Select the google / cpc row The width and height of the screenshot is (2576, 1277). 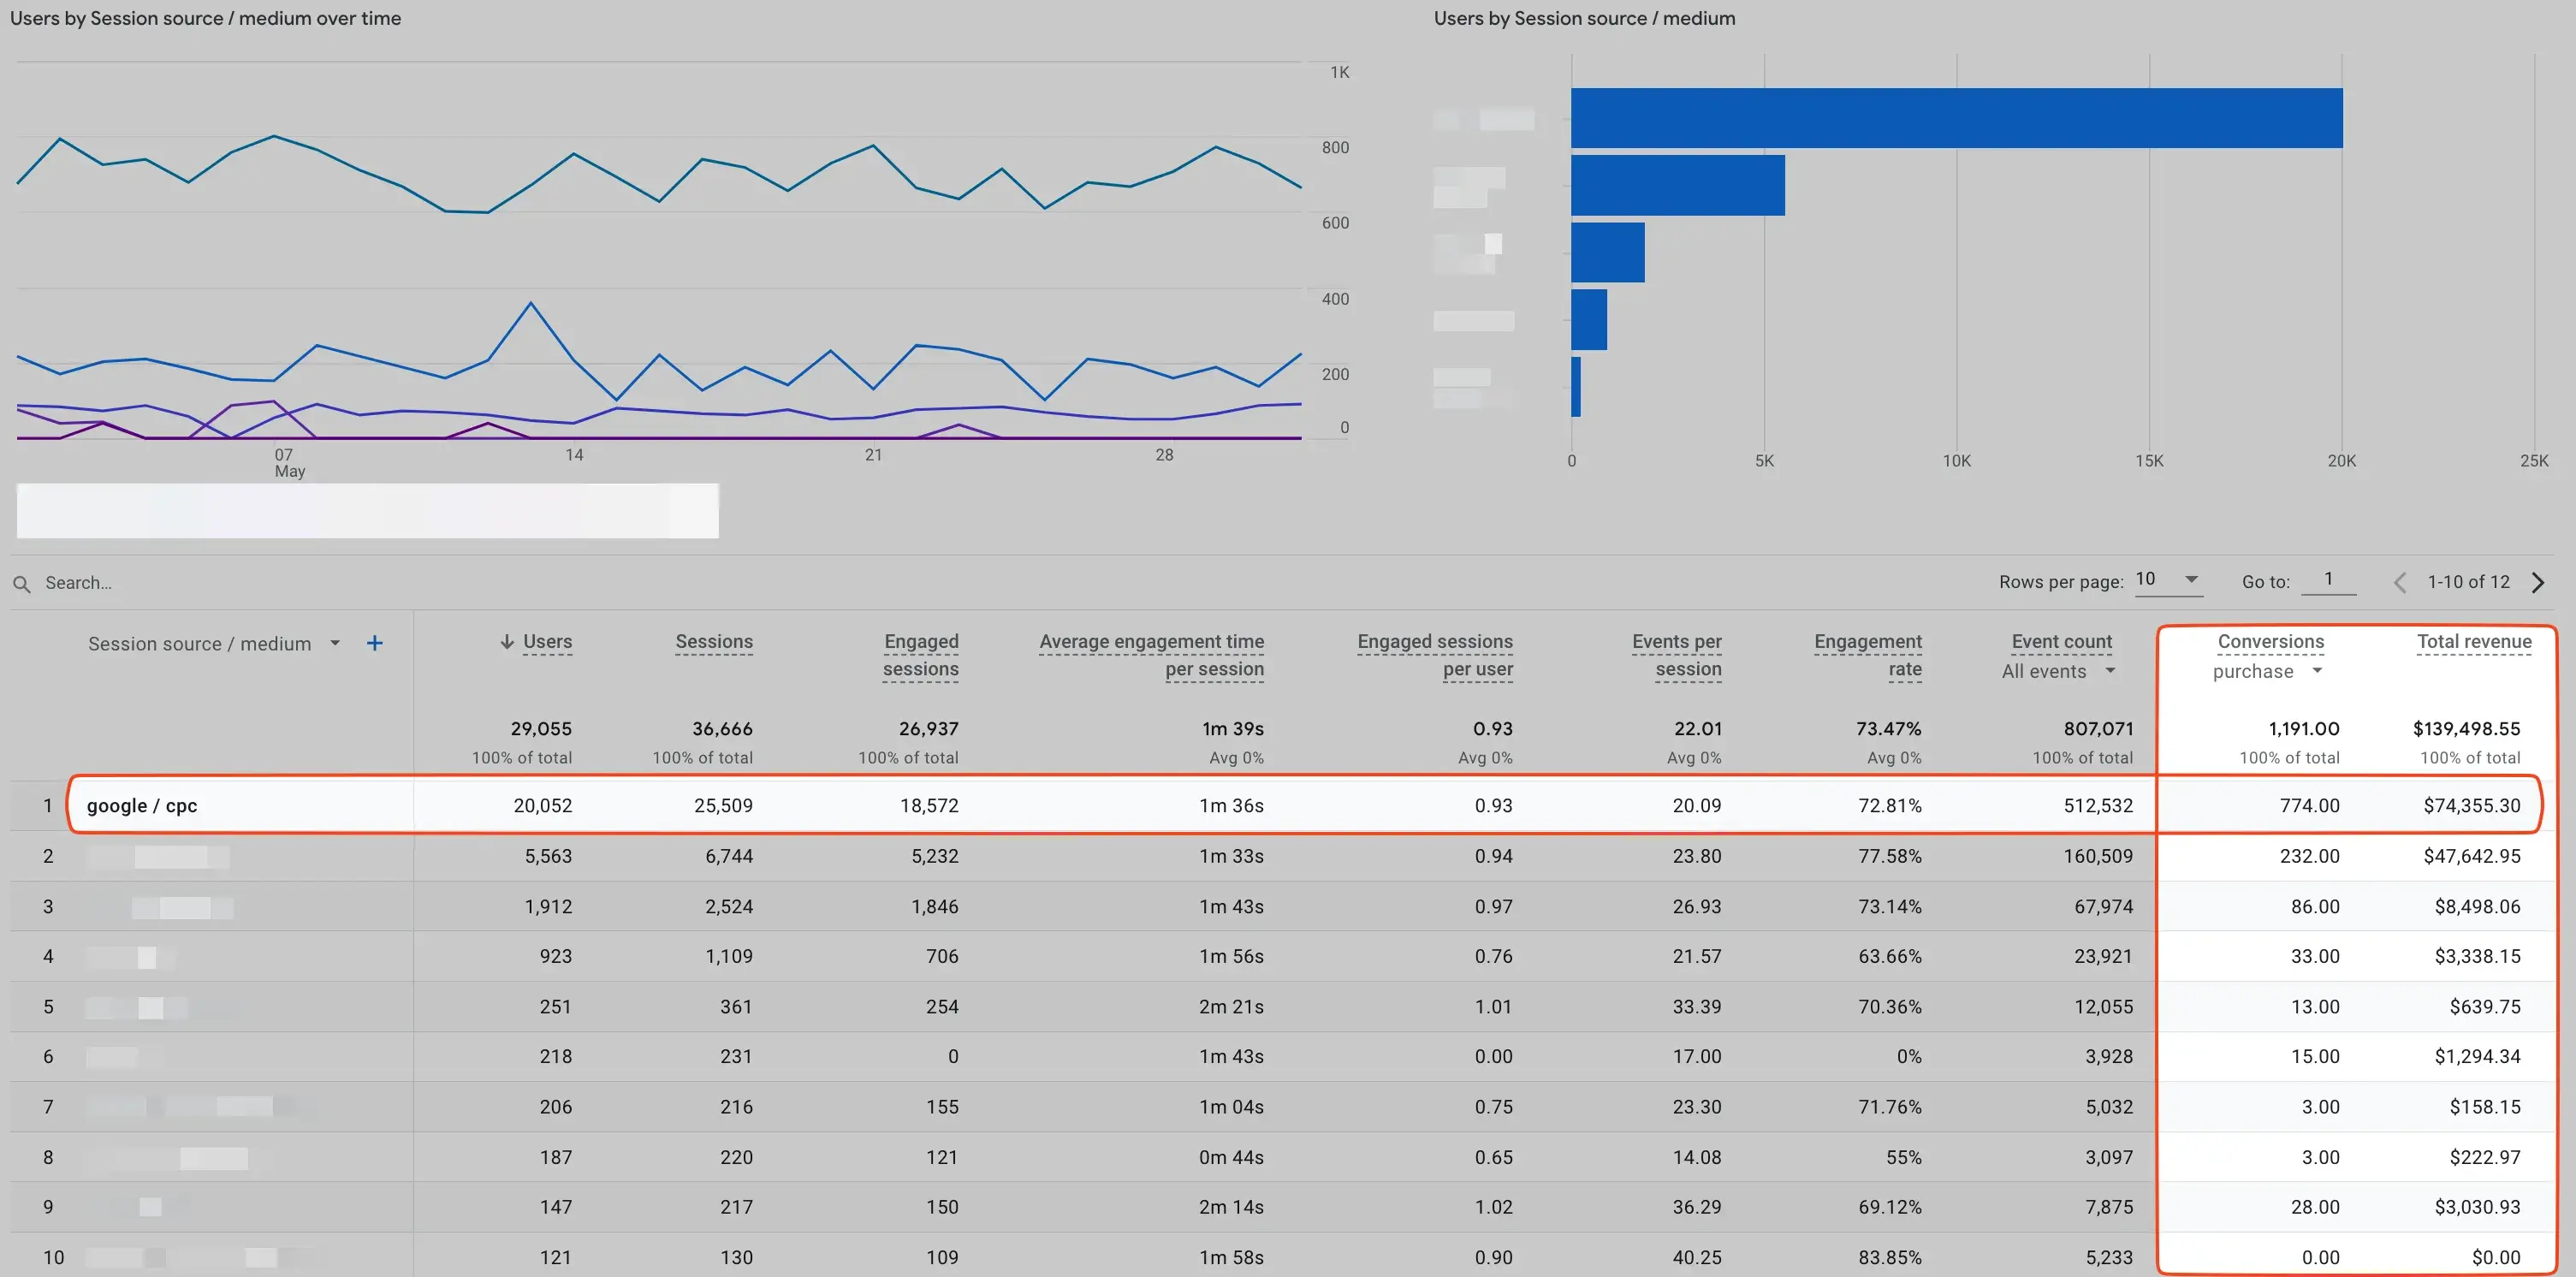(x=142, y=805)
